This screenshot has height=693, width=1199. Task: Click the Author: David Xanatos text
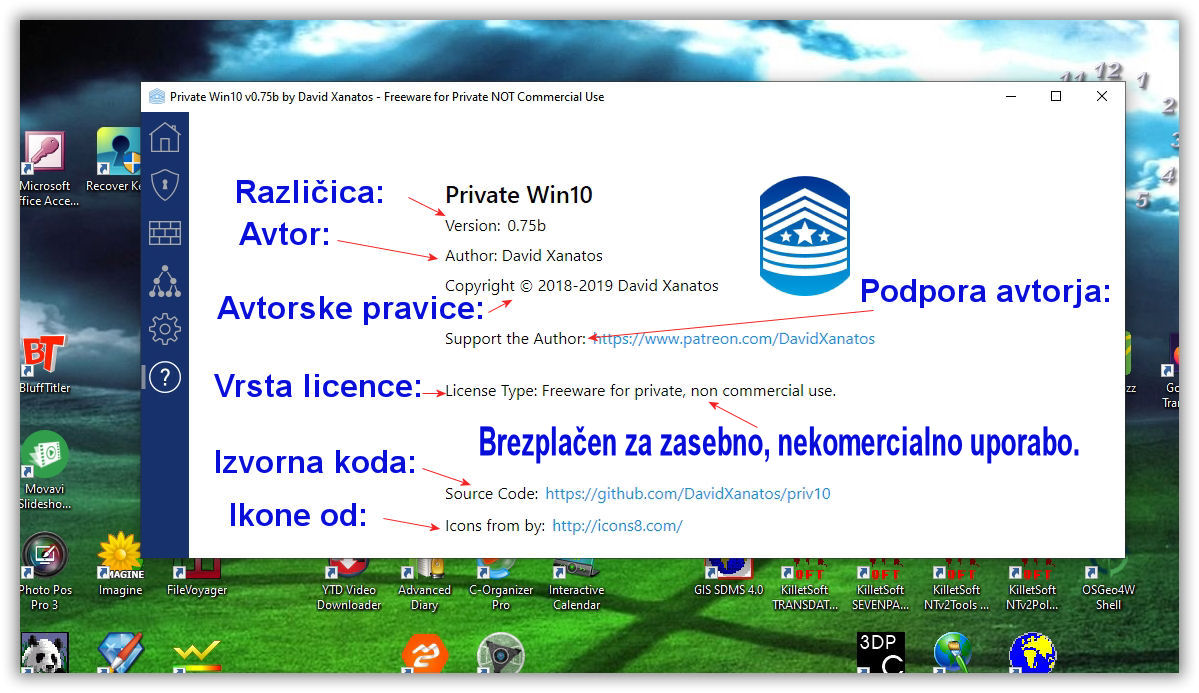(524, 255)
